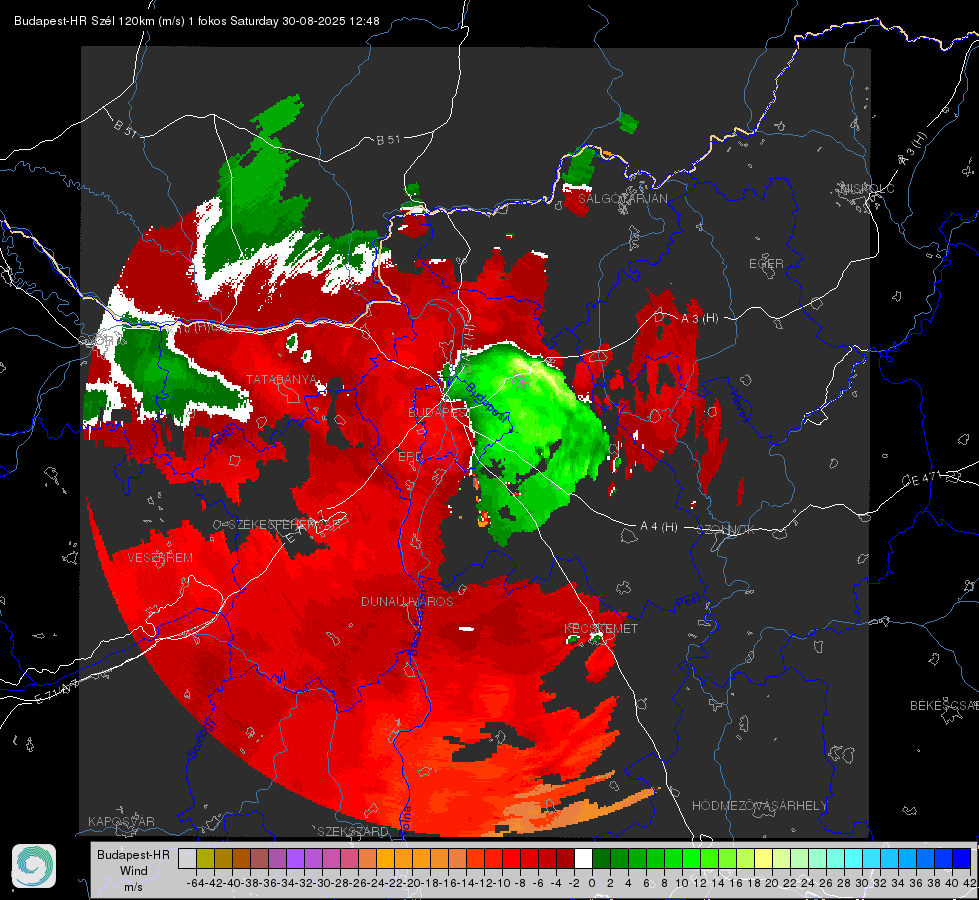979x900 pixels.
Task: Click the HODMEZOVASARHELY city label
Action: pos(759,806)
